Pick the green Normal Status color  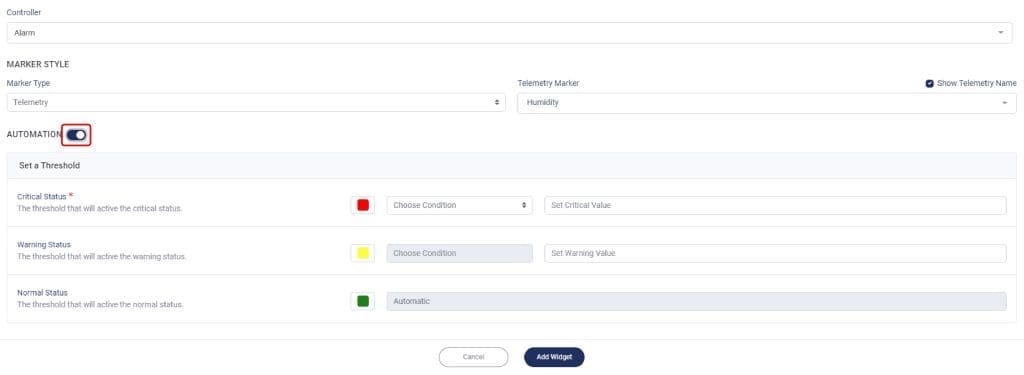click(x=363, y=301)
